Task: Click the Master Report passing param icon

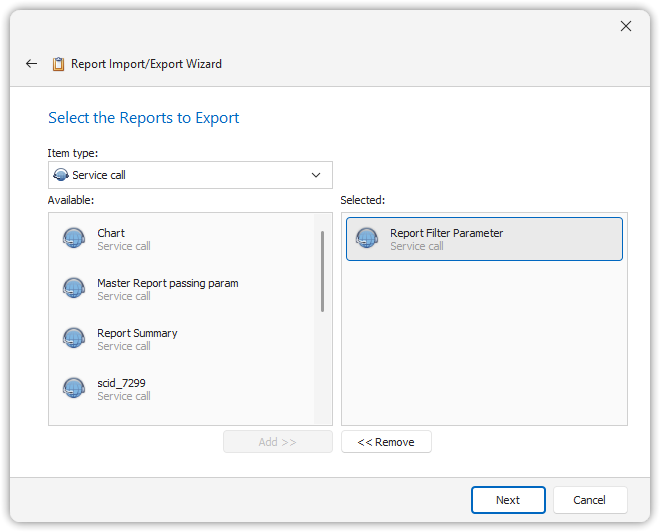Action: click(74, 288)
